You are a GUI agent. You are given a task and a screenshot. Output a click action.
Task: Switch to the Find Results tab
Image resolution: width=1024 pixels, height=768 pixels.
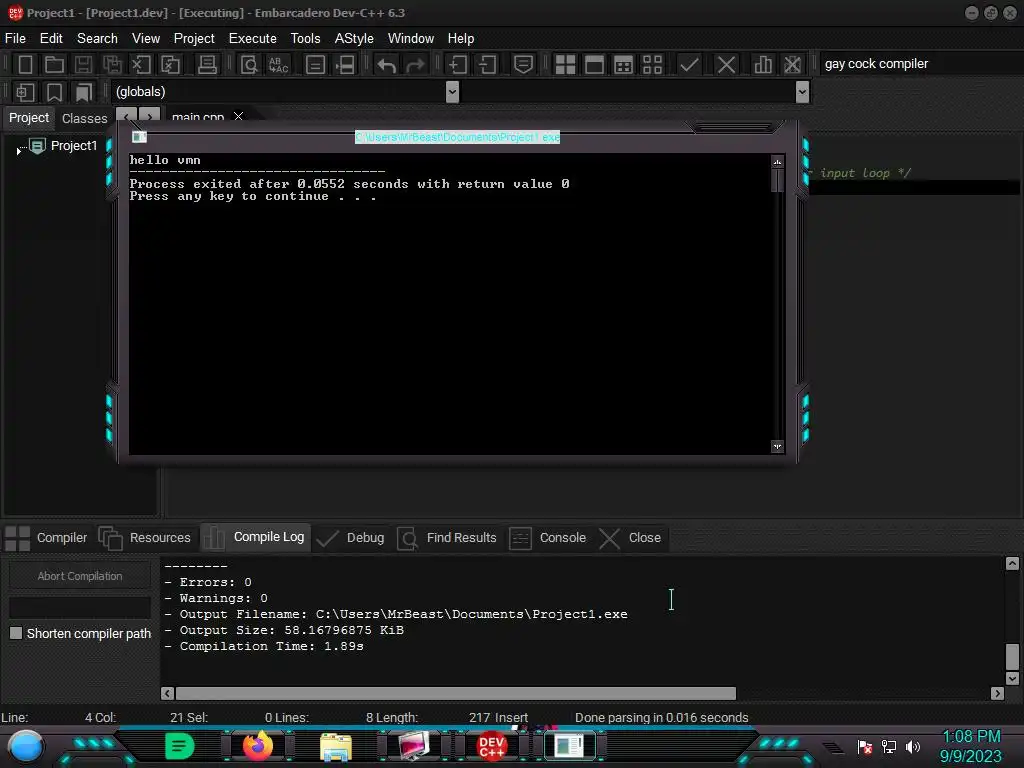pyautogui.click(x=447, y=537)
